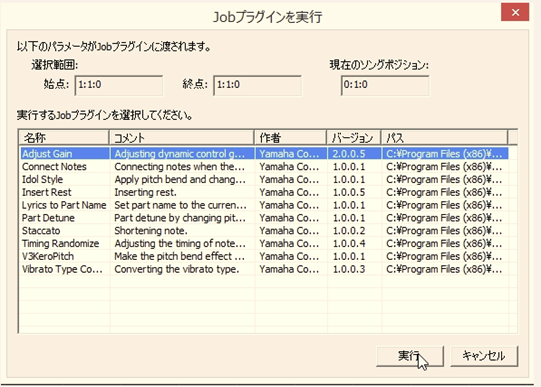
Task: Click comment 'Inserting rest.'
Action: [x=145, y=192]
